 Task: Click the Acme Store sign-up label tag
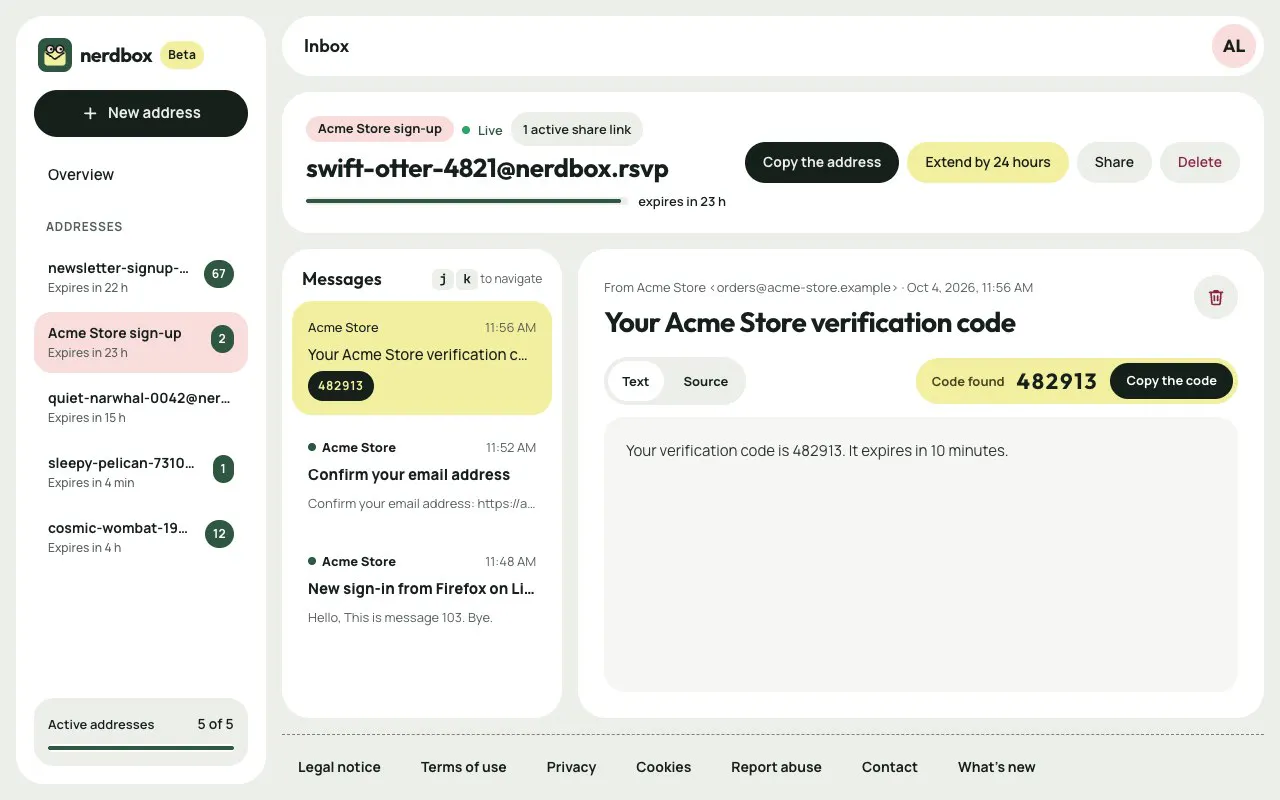380,129
